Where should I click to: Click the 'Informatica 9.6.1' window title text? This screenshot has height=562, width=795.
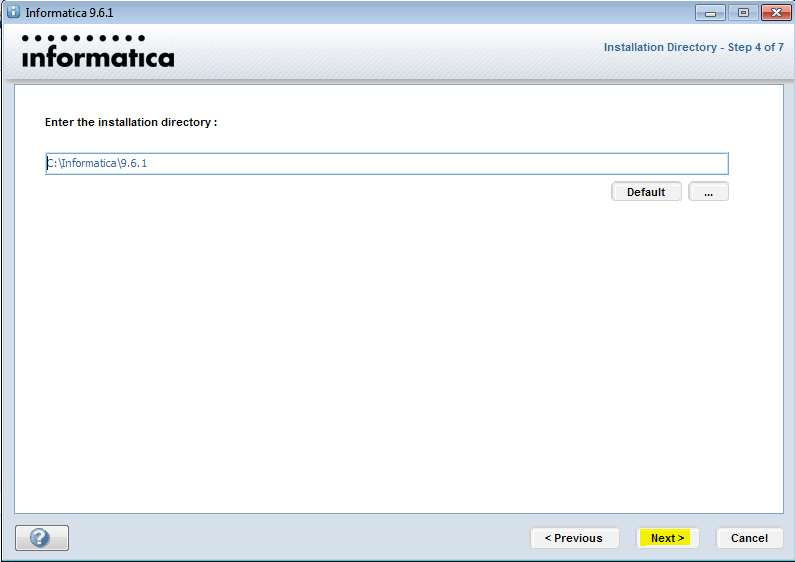[x=69, y=13]
